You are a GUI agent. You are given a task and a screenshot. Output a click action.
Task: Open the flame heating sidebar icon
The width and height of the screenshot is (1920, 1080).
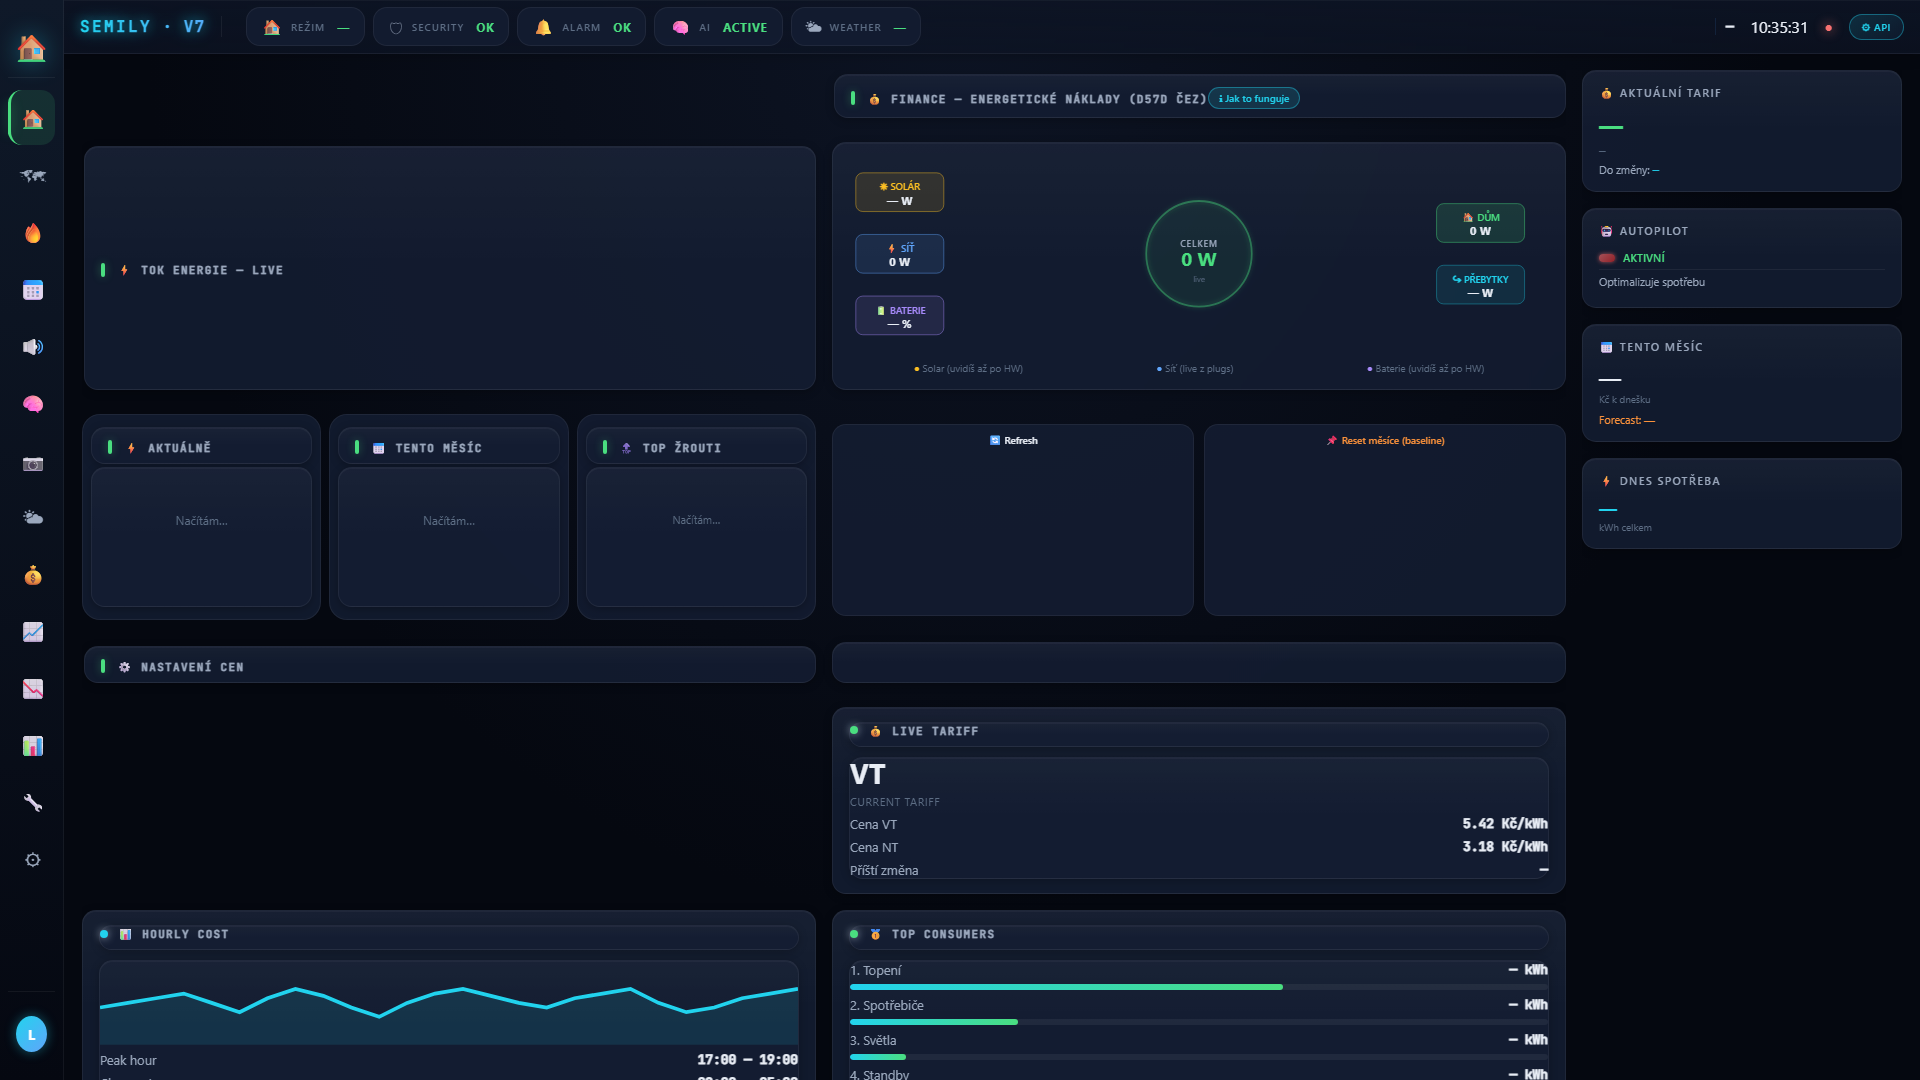[32, 233]
